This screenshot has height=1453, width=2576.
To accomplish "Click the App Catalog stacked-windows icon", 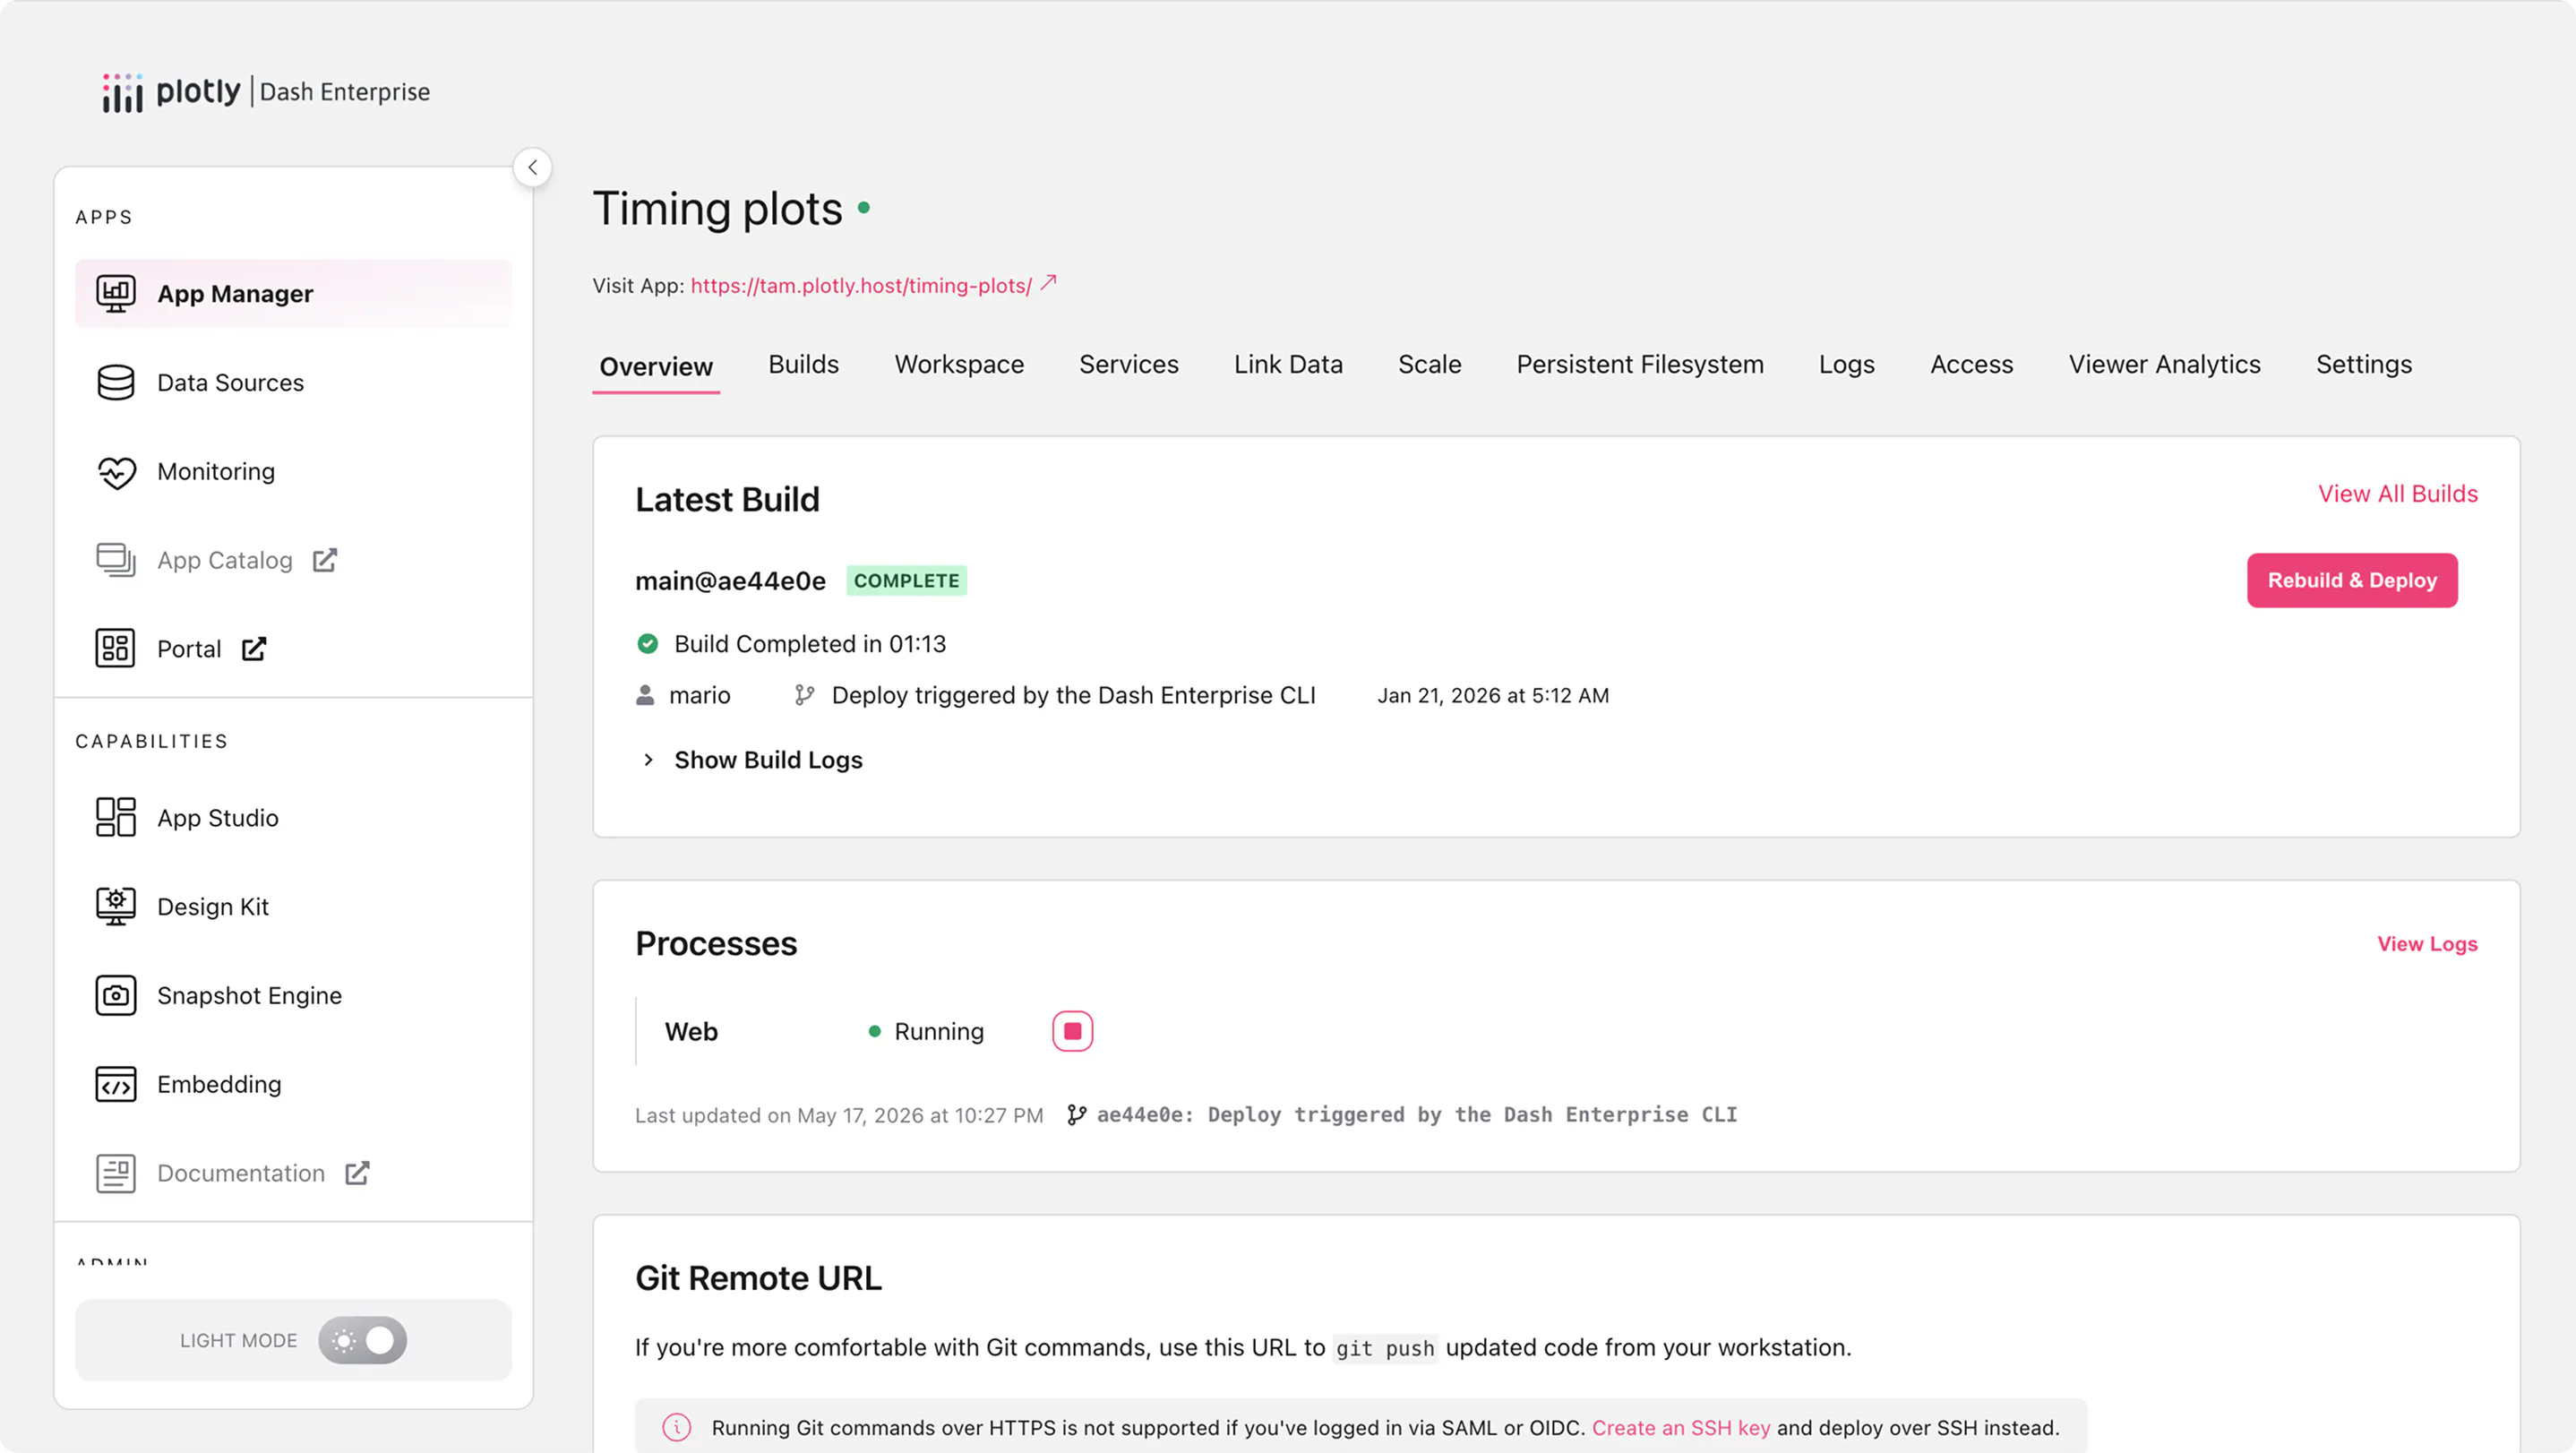I will (x=116, y=560).
